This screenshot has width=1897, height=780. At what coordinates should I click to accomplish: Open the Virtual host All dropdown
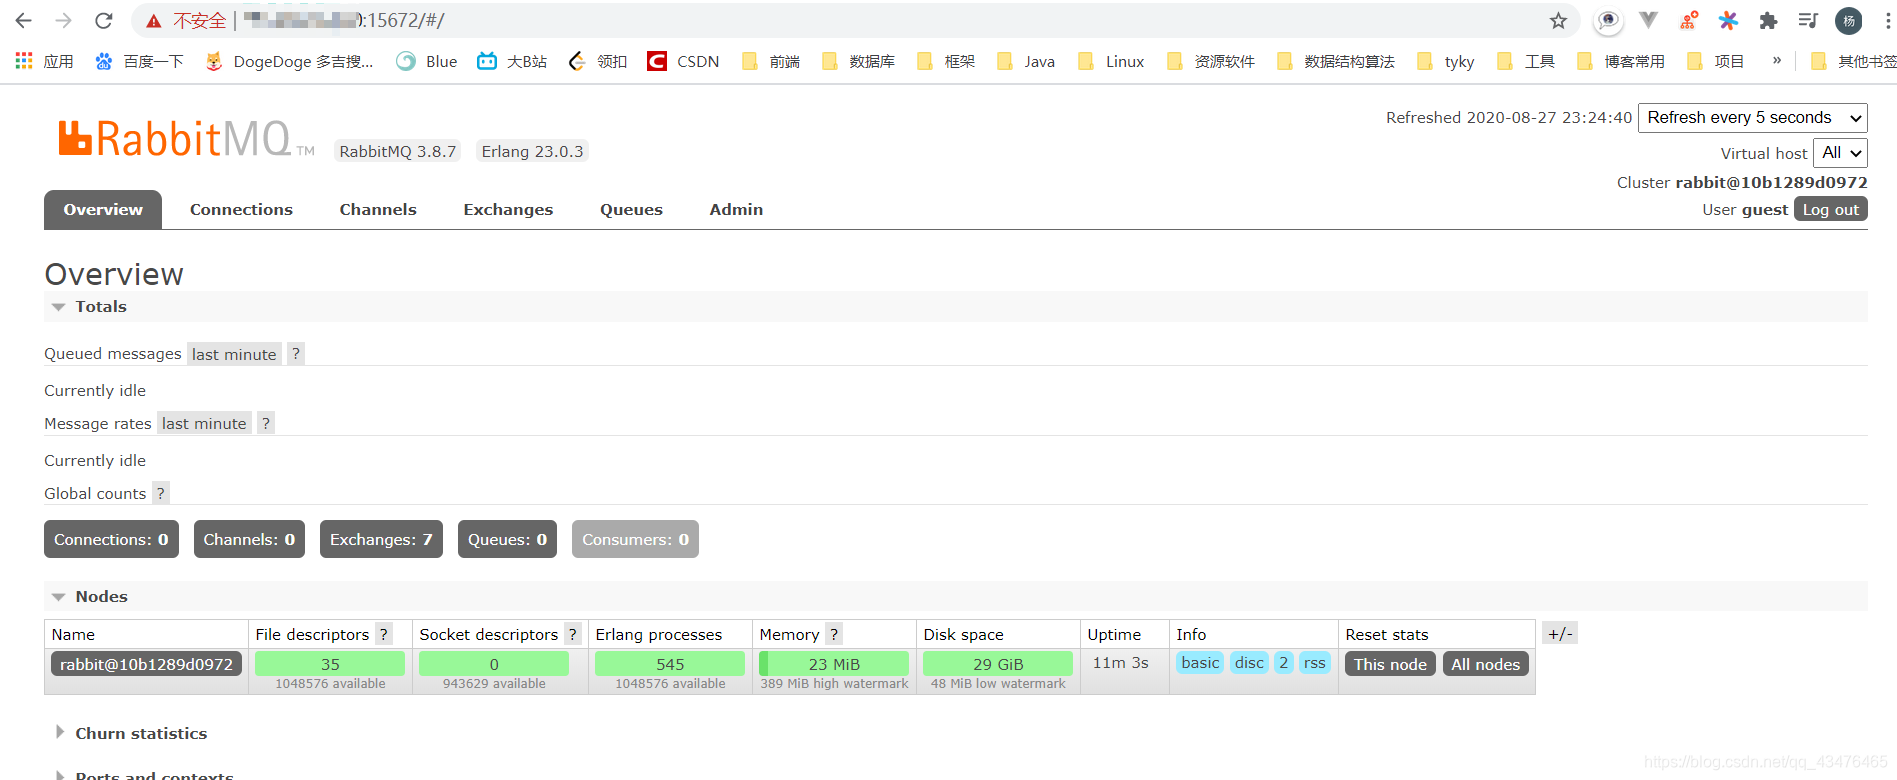[x=1840, y=153]
